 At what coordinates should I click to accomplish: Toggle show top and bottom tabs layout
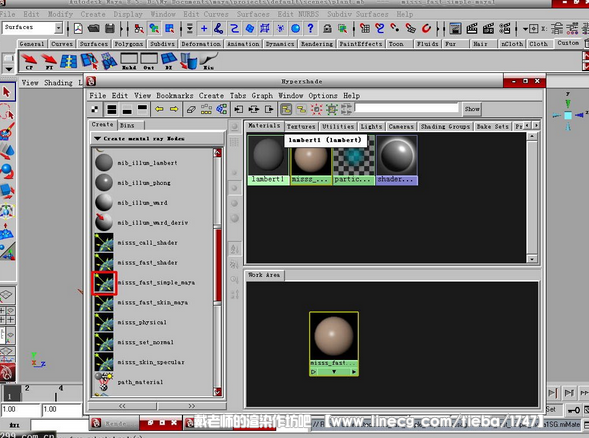point(112,109)
